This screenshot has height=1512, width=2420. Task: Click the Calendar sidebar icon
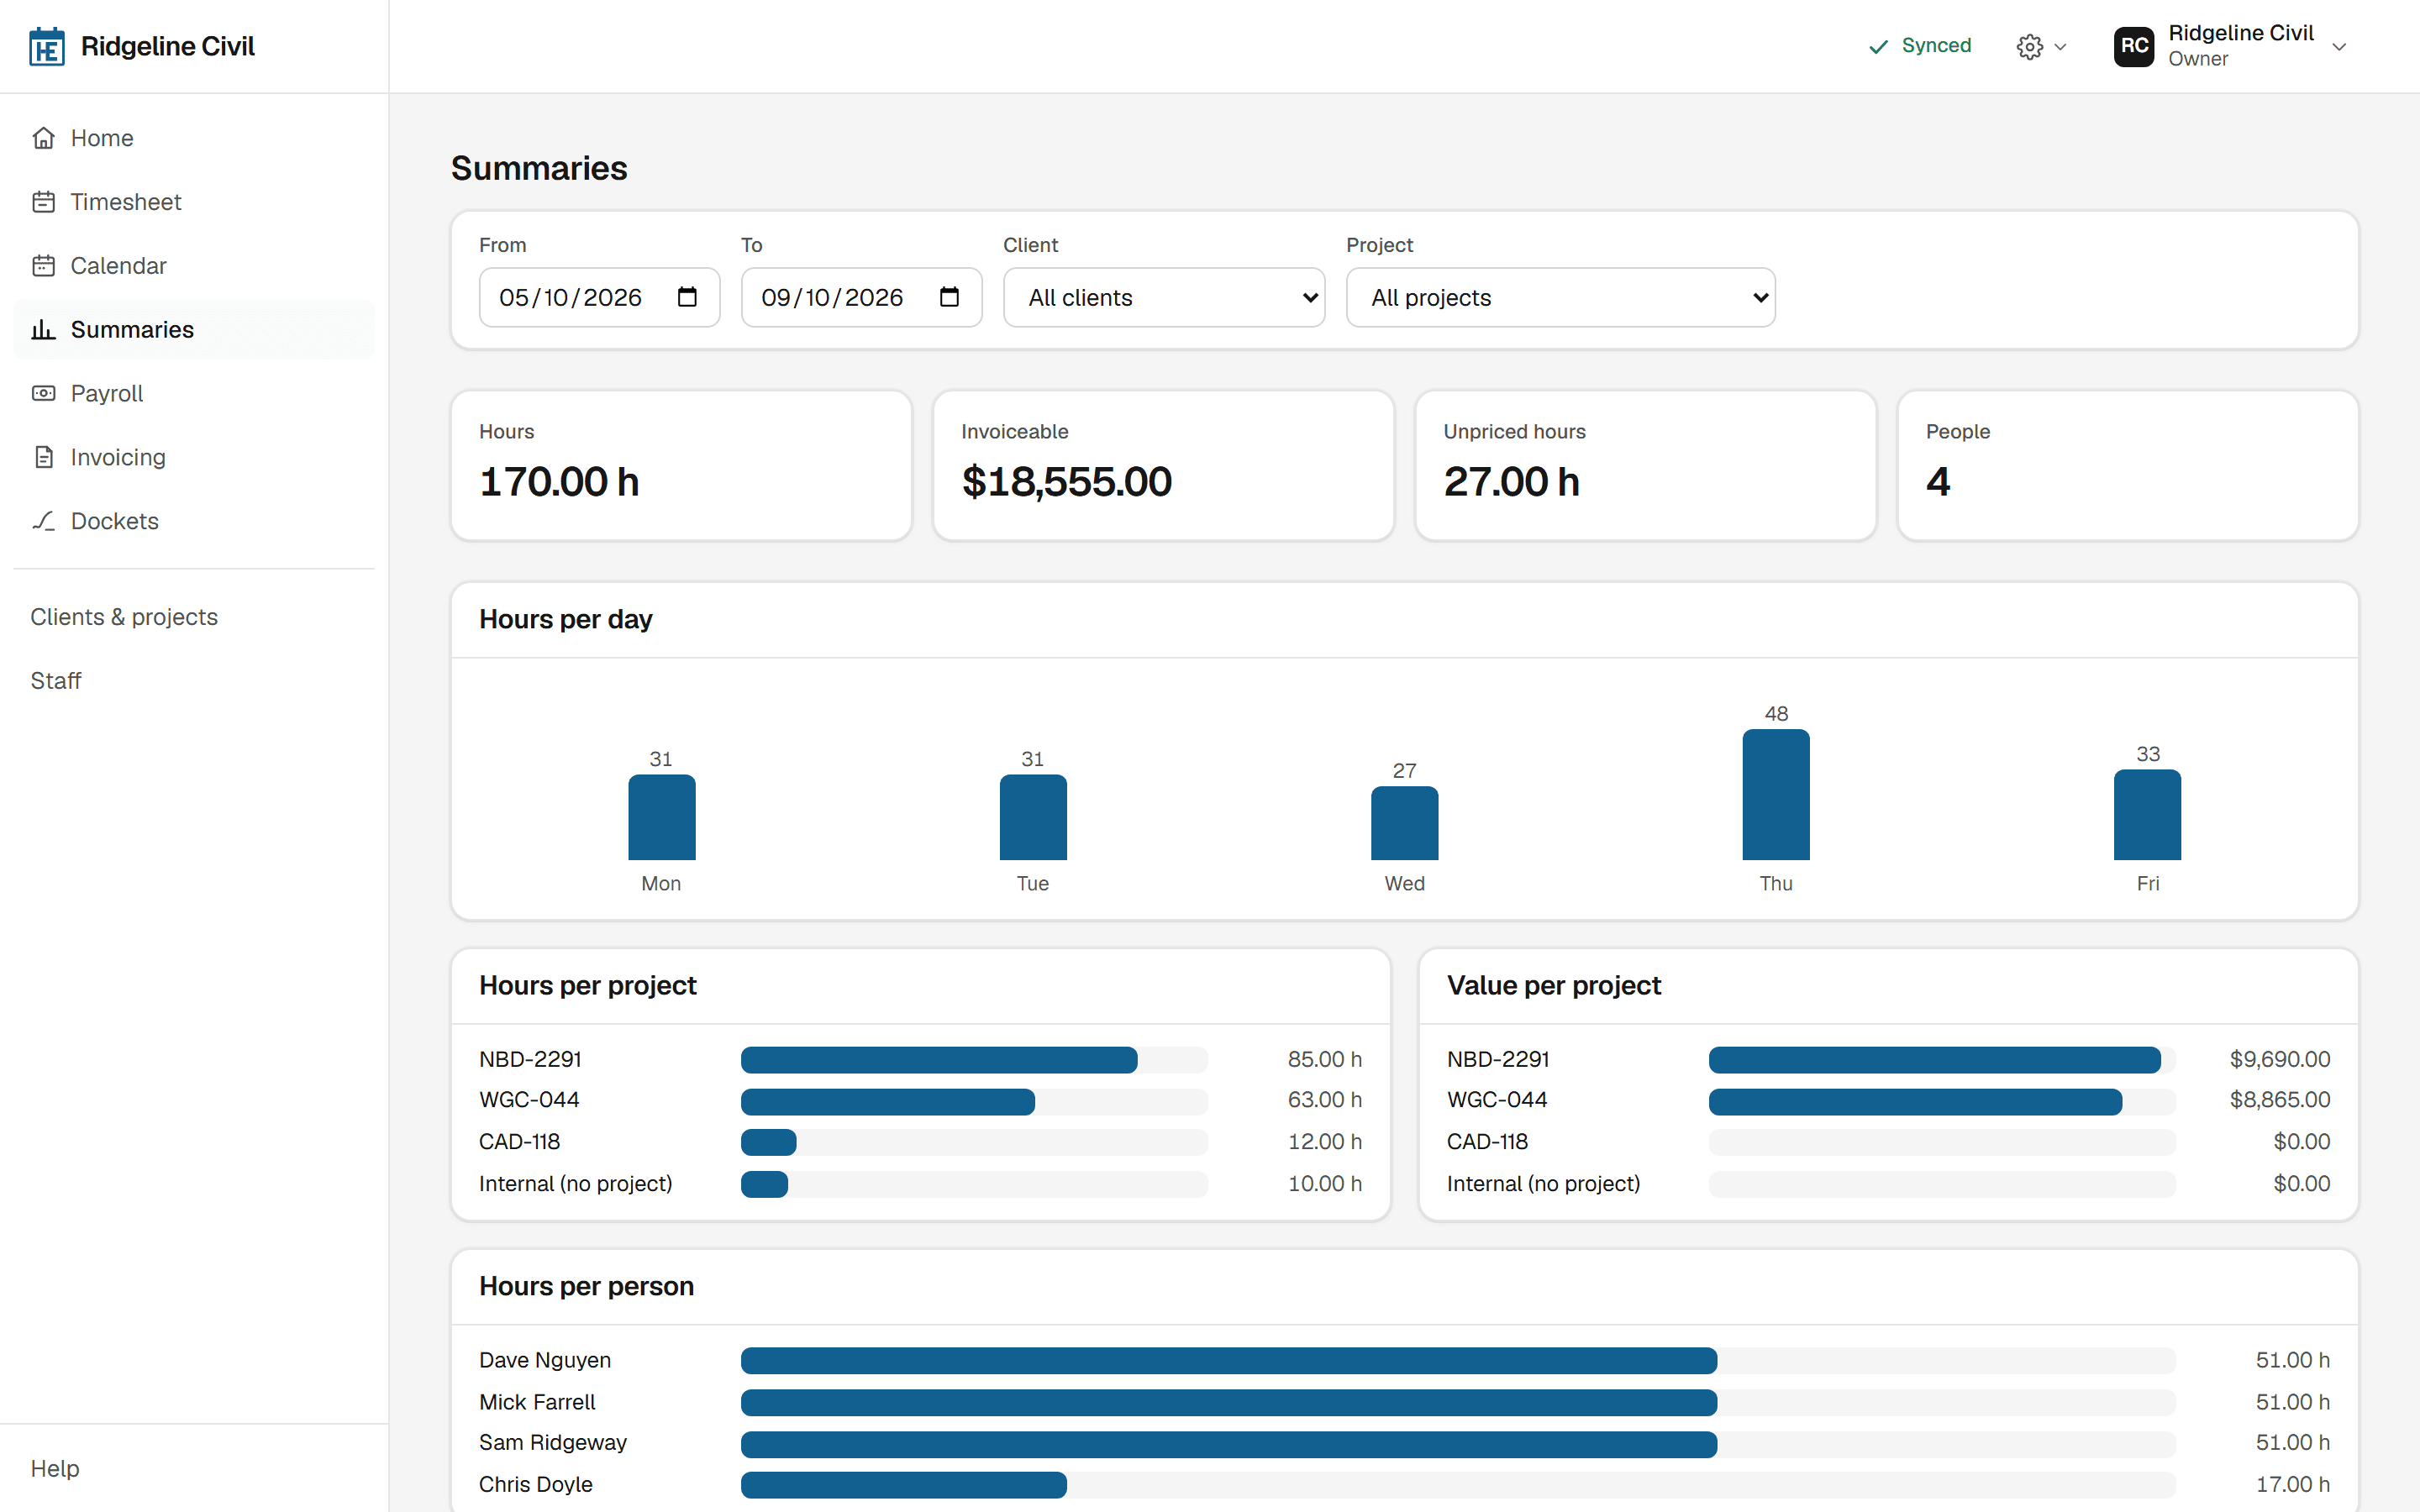click(43, 266)
